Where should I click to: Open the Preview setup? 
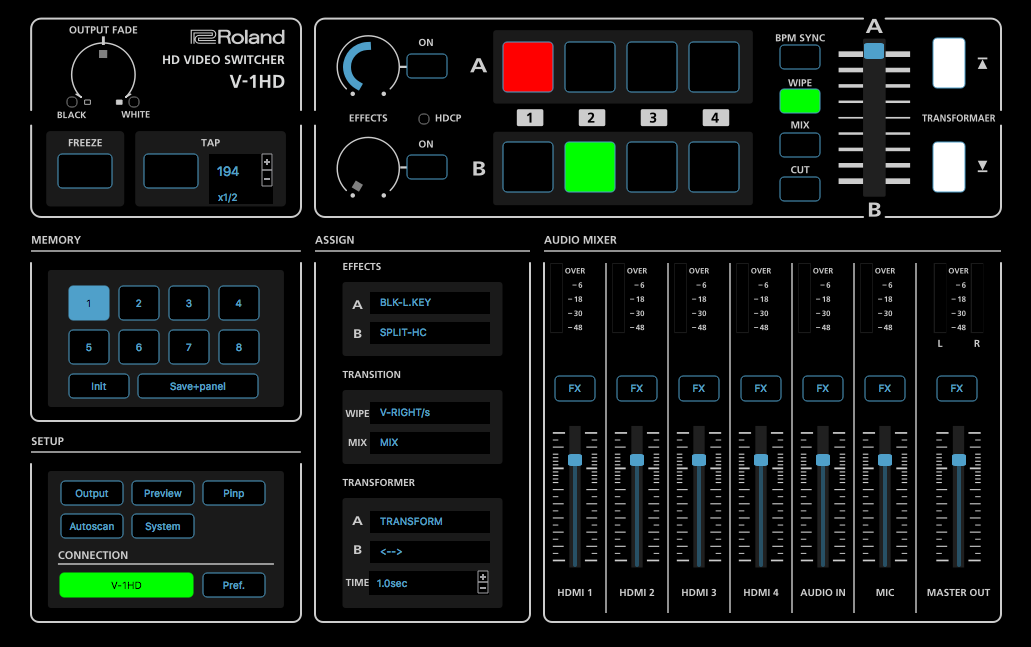coord(162,493)
